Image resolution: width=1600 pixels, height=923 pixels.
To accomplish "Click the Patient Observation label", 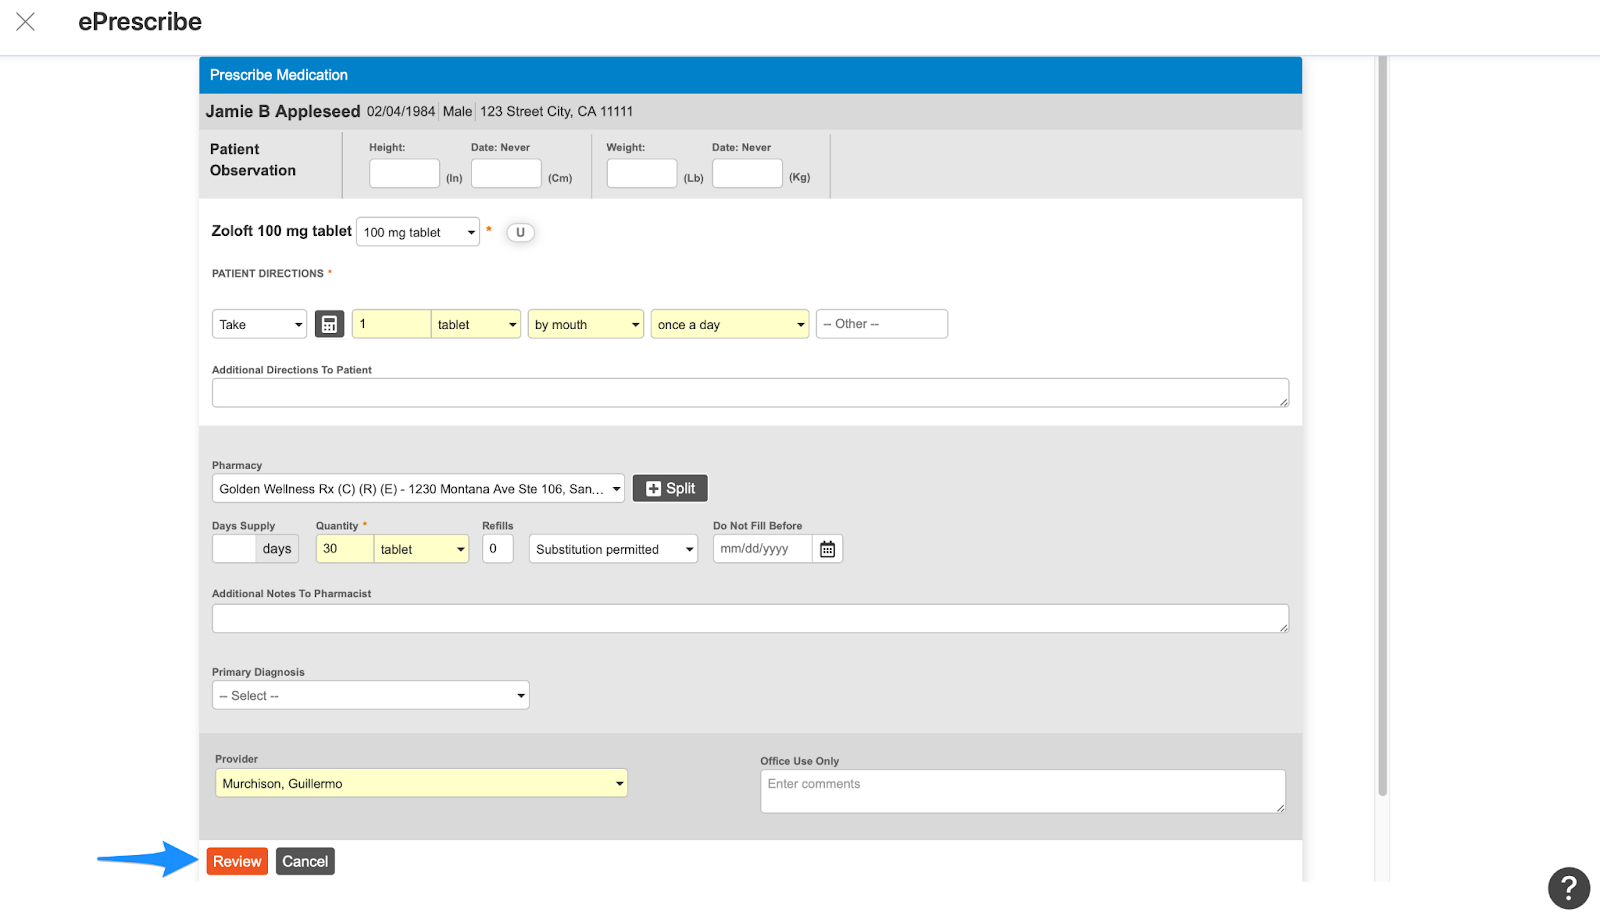I will click(x=253, y=160).
